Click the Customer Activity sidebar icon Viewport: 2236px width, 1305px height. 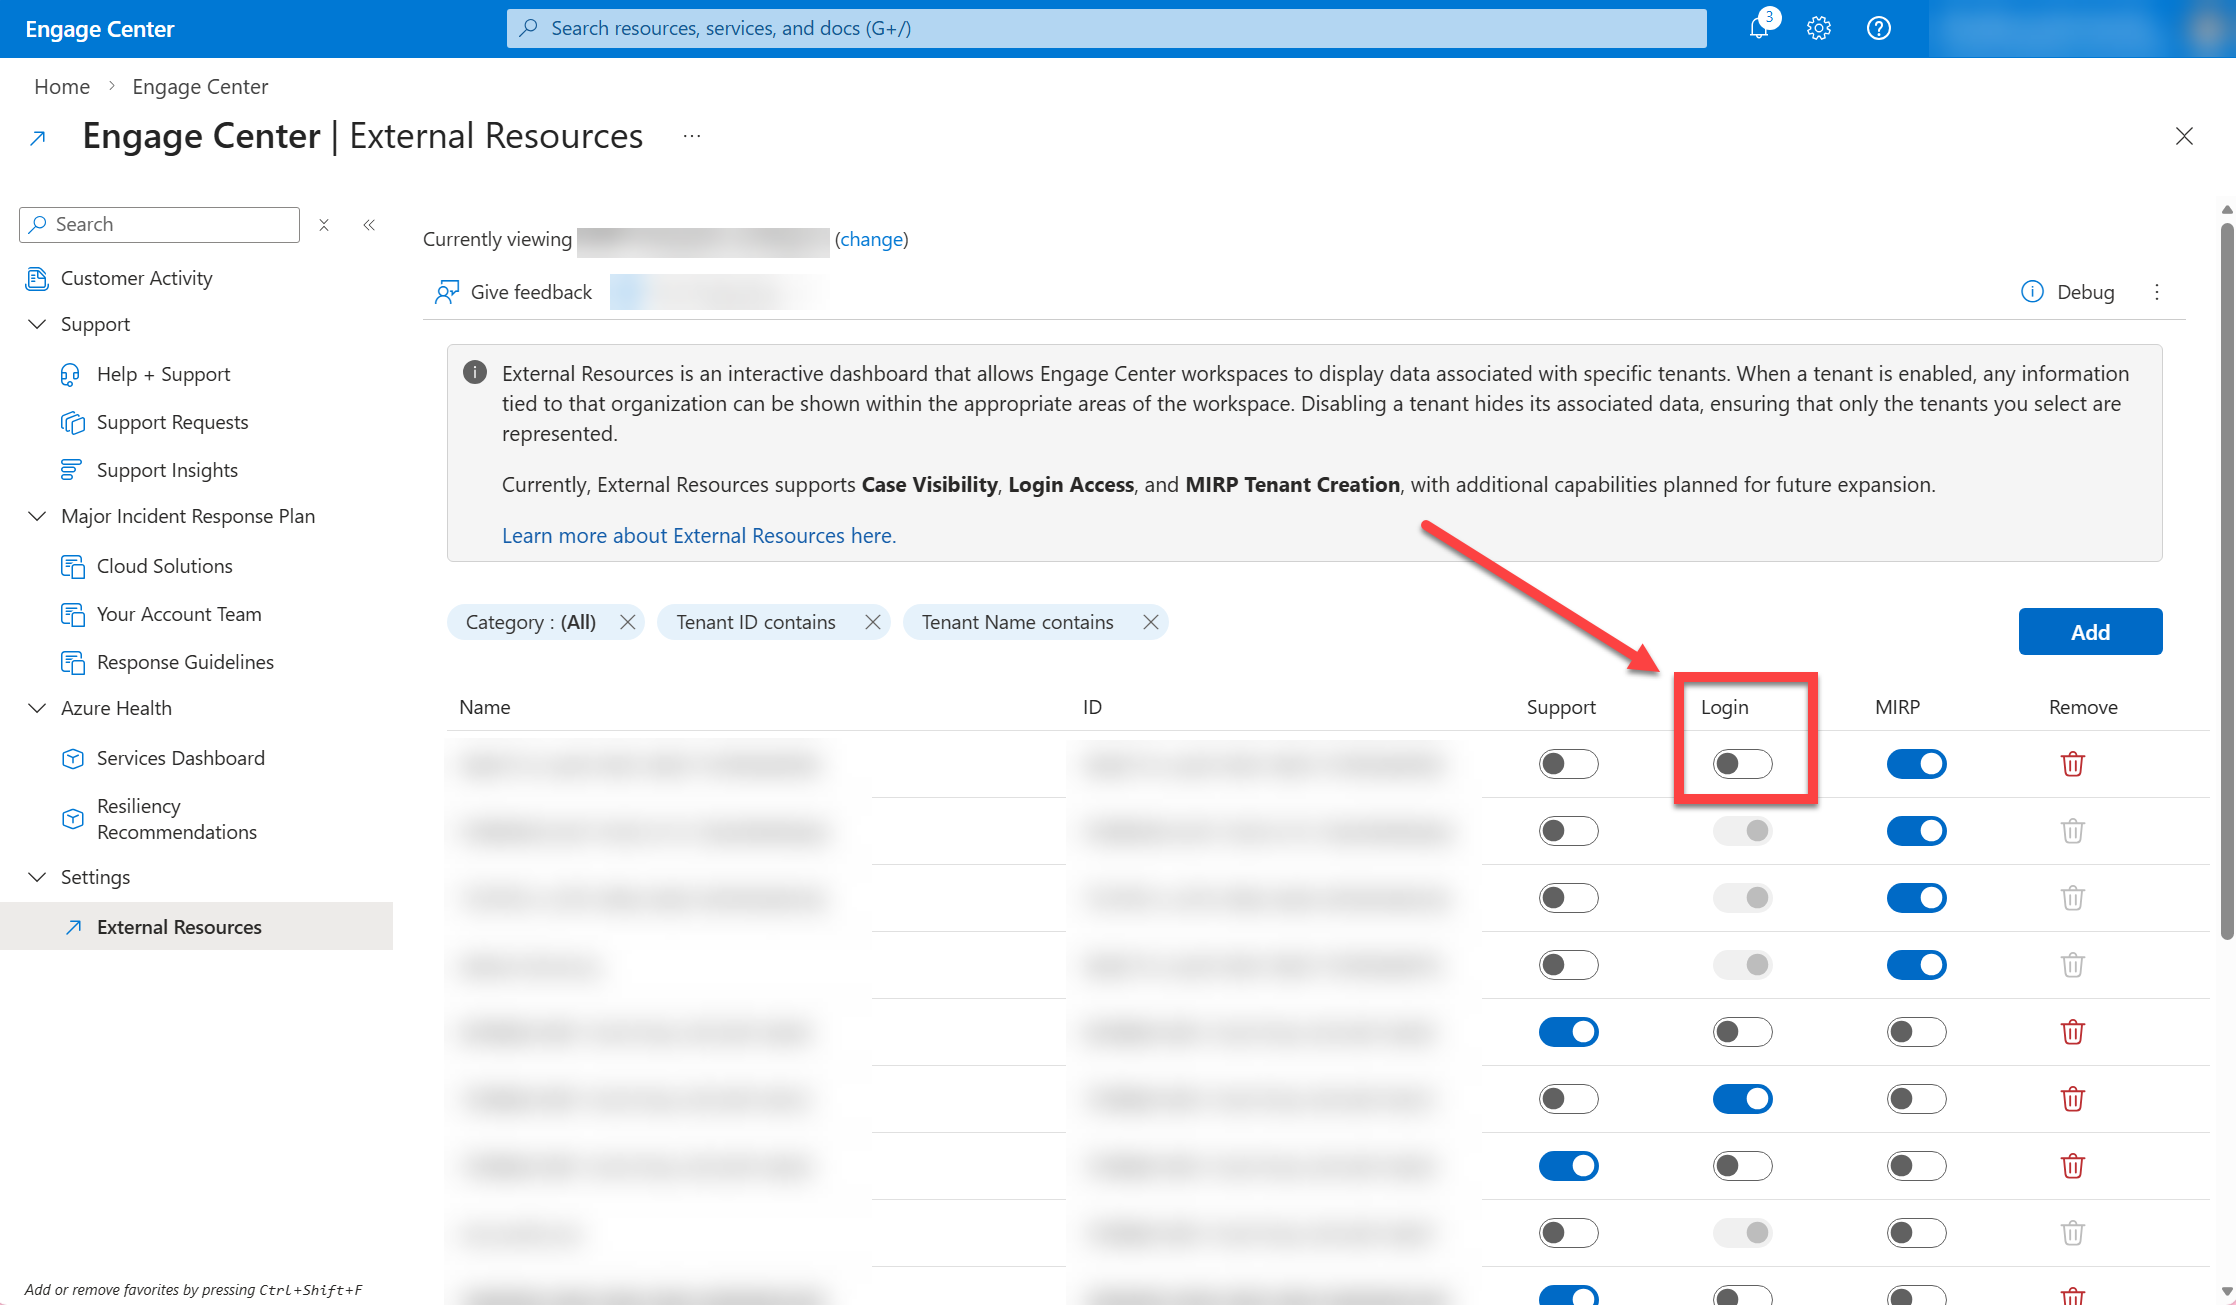point(37,278)
